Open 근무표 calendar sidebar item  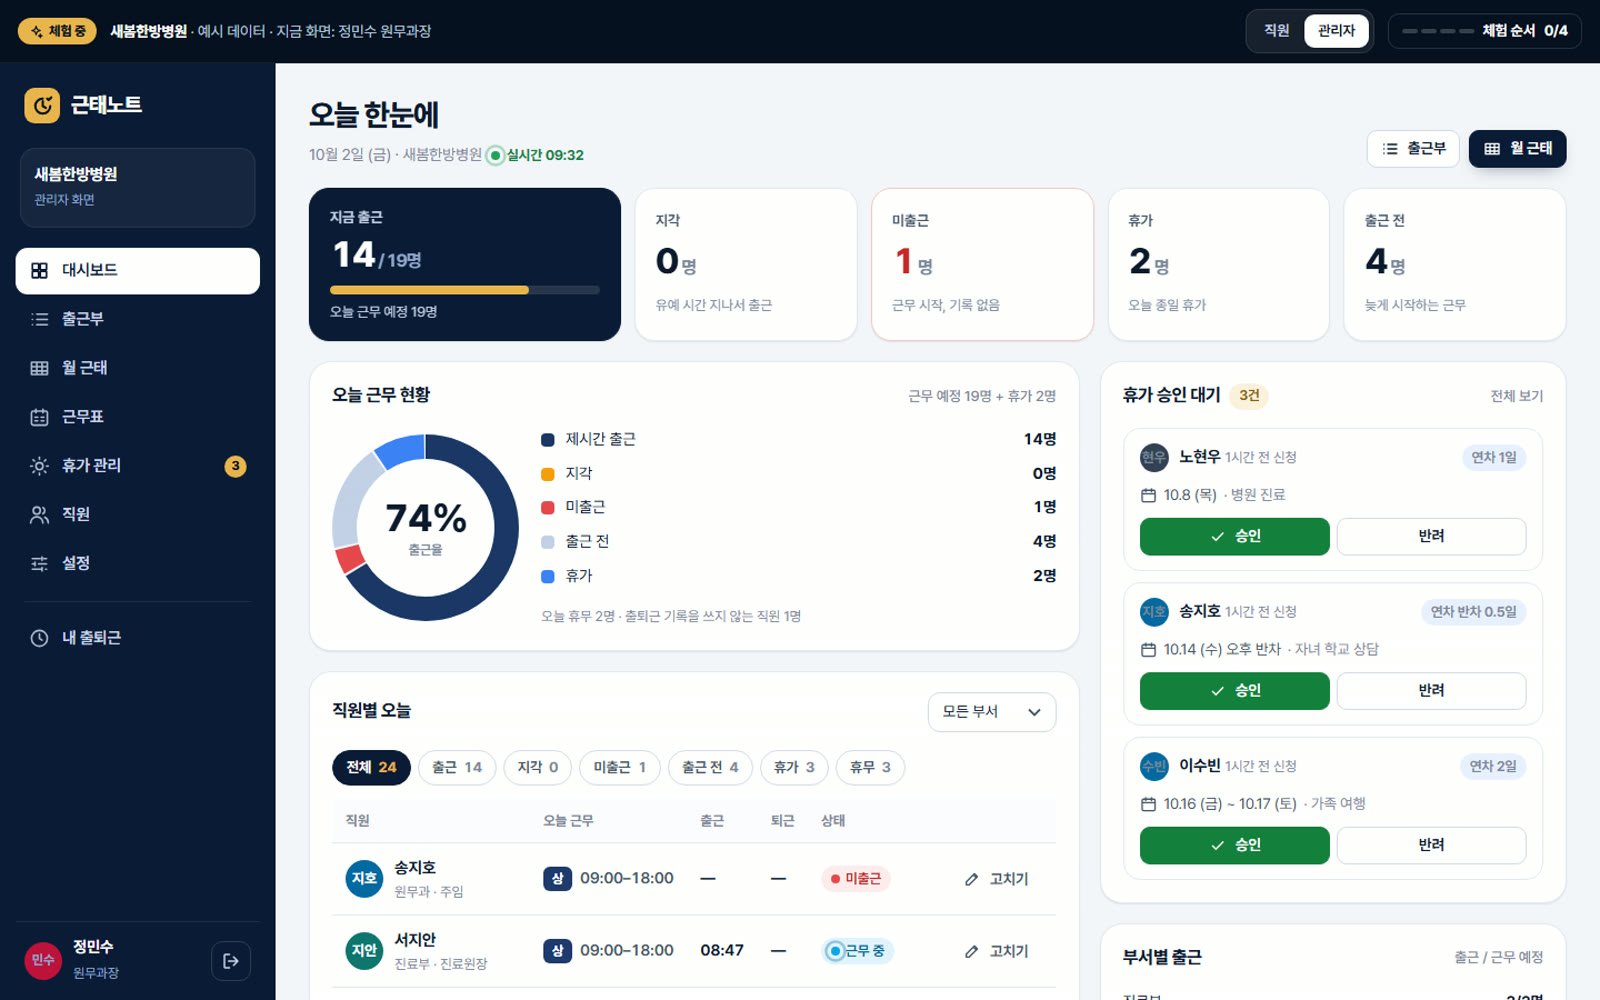click(x=138, y=417)
